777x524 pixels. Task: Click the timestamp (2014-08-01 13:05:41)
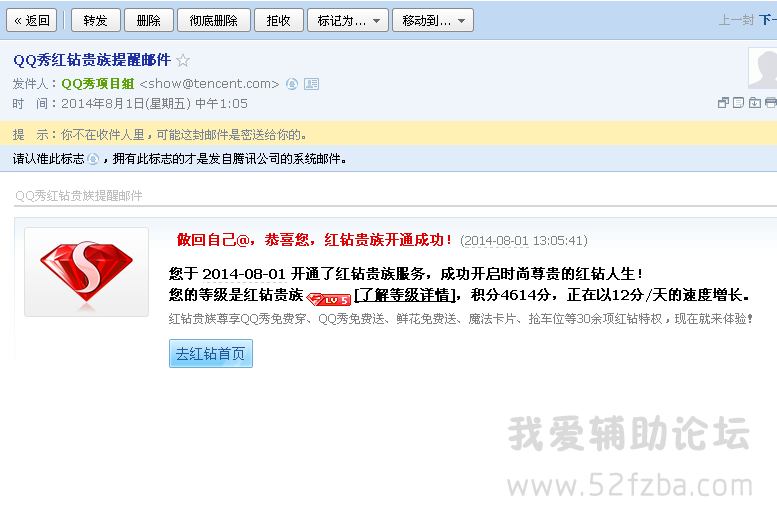pos(524,241)
